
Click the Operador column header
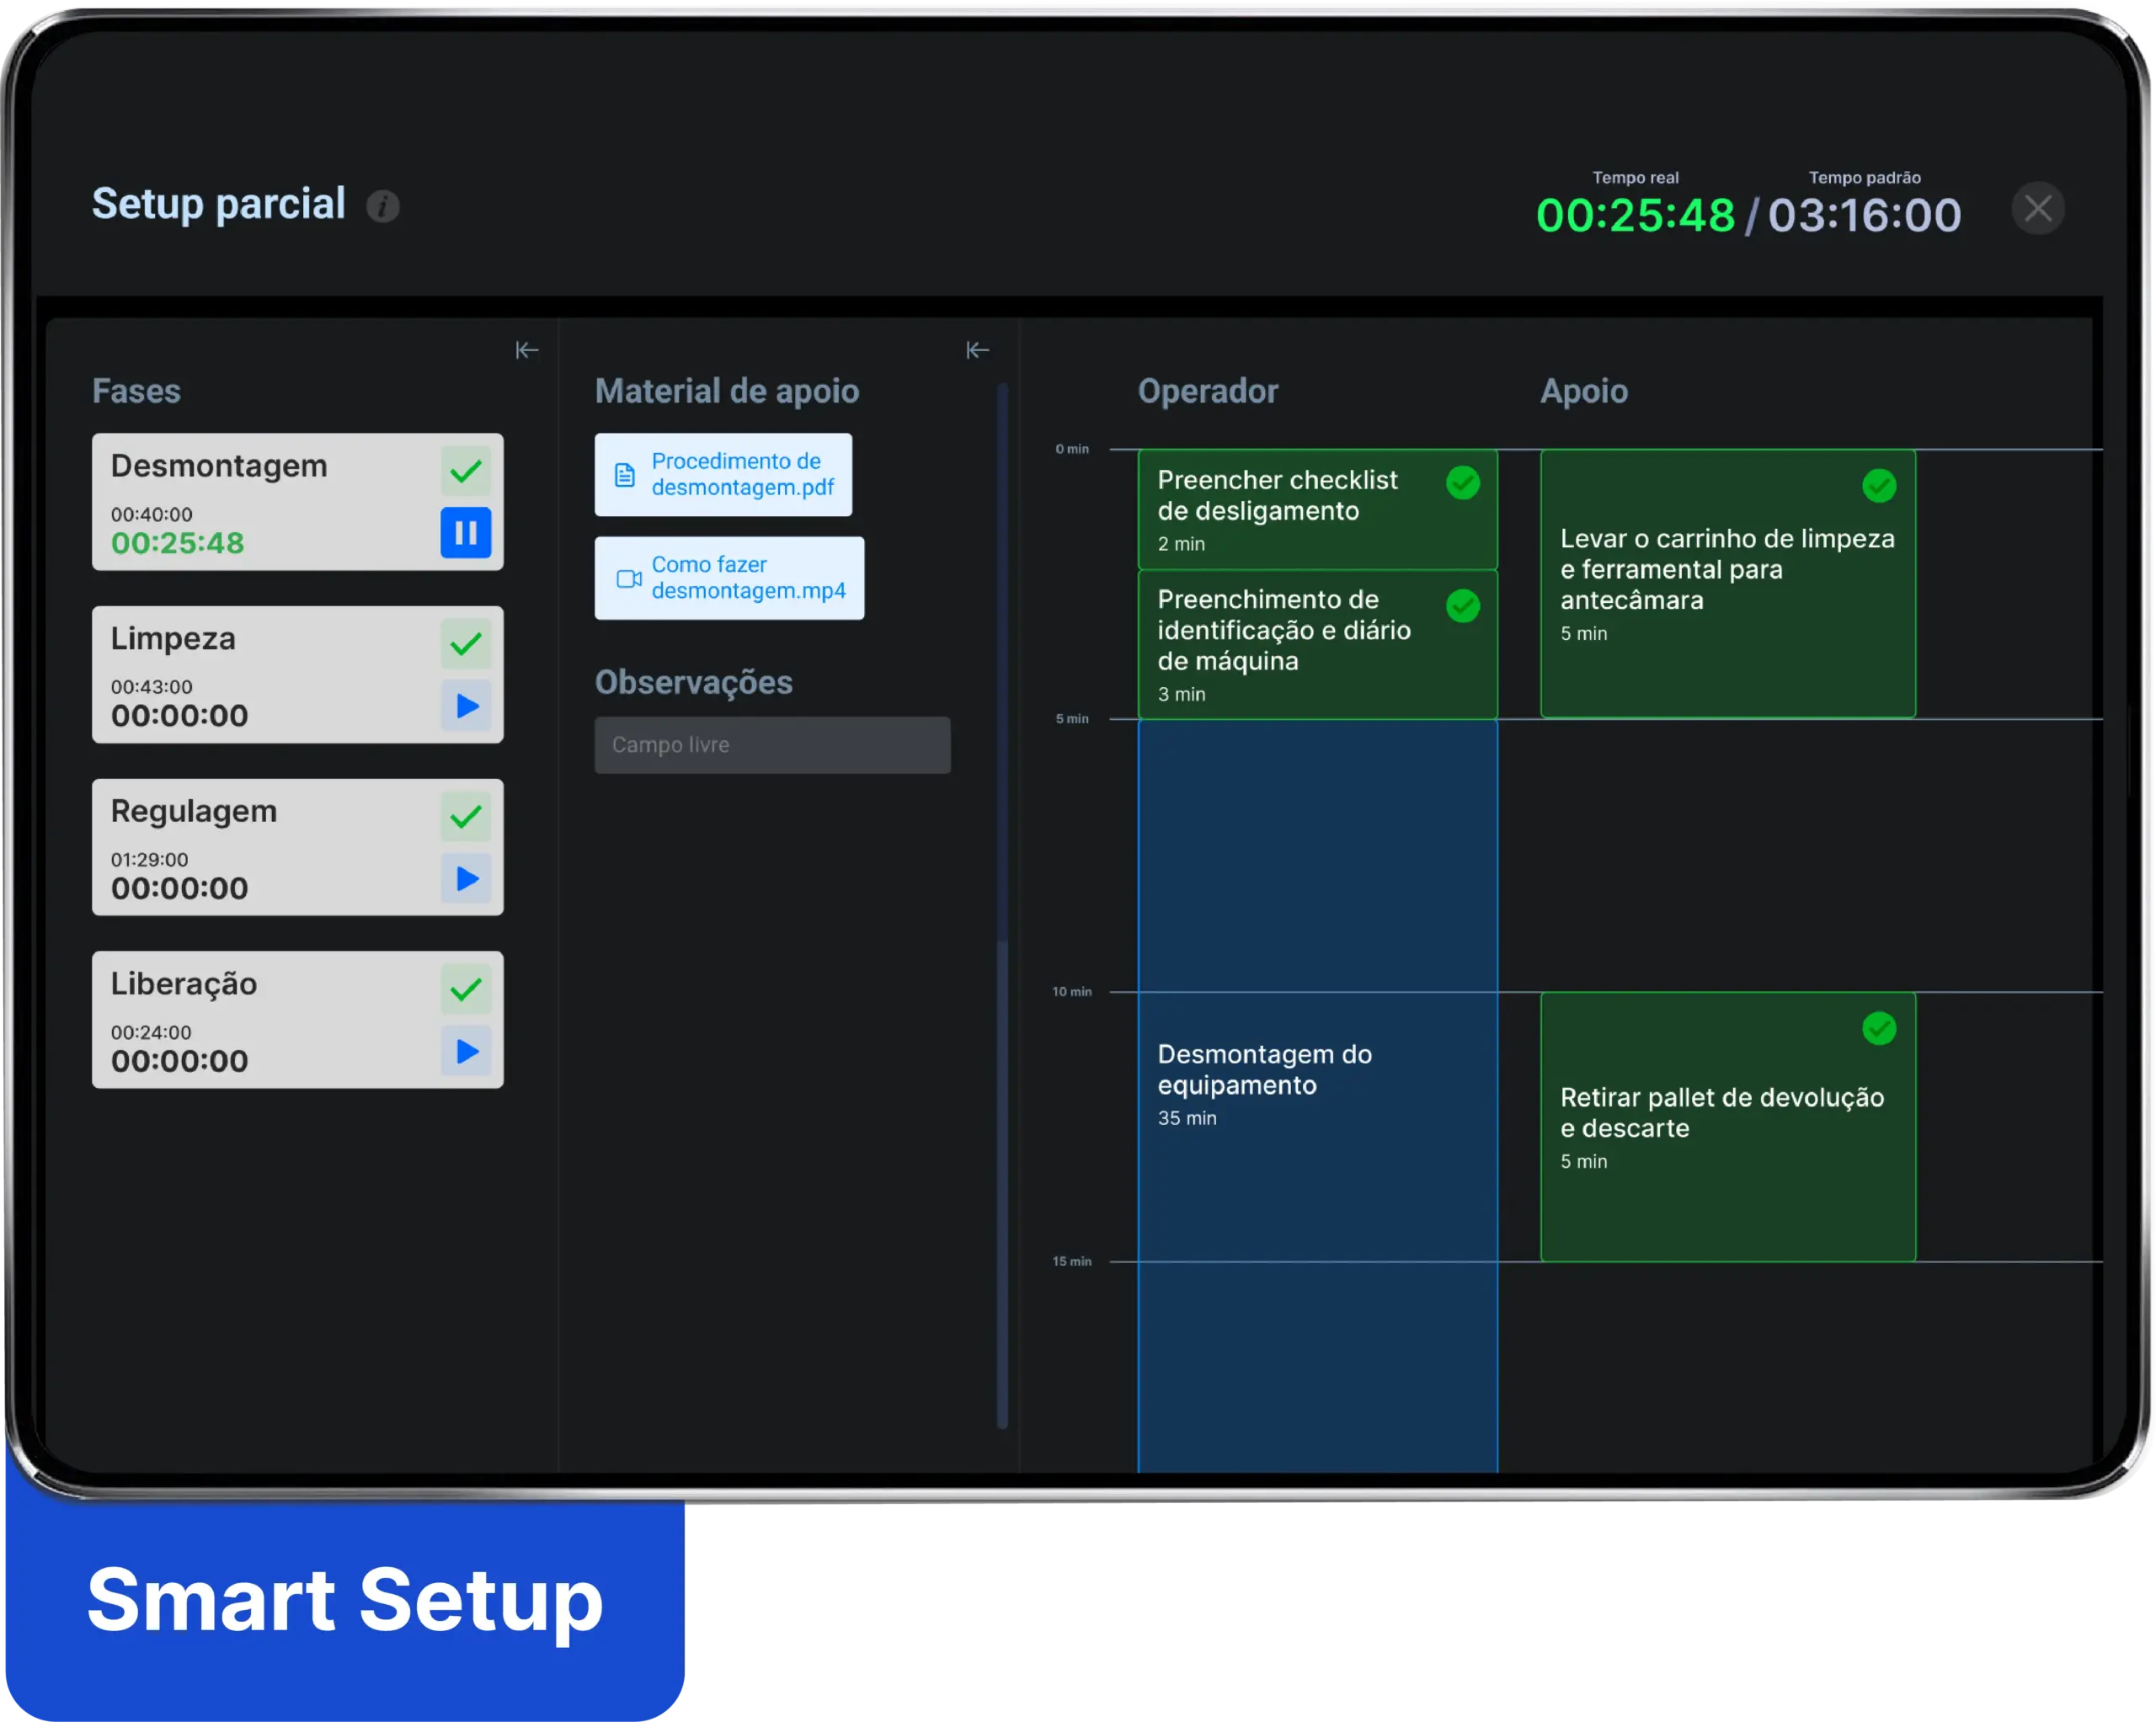click(x=1208, y=391)
